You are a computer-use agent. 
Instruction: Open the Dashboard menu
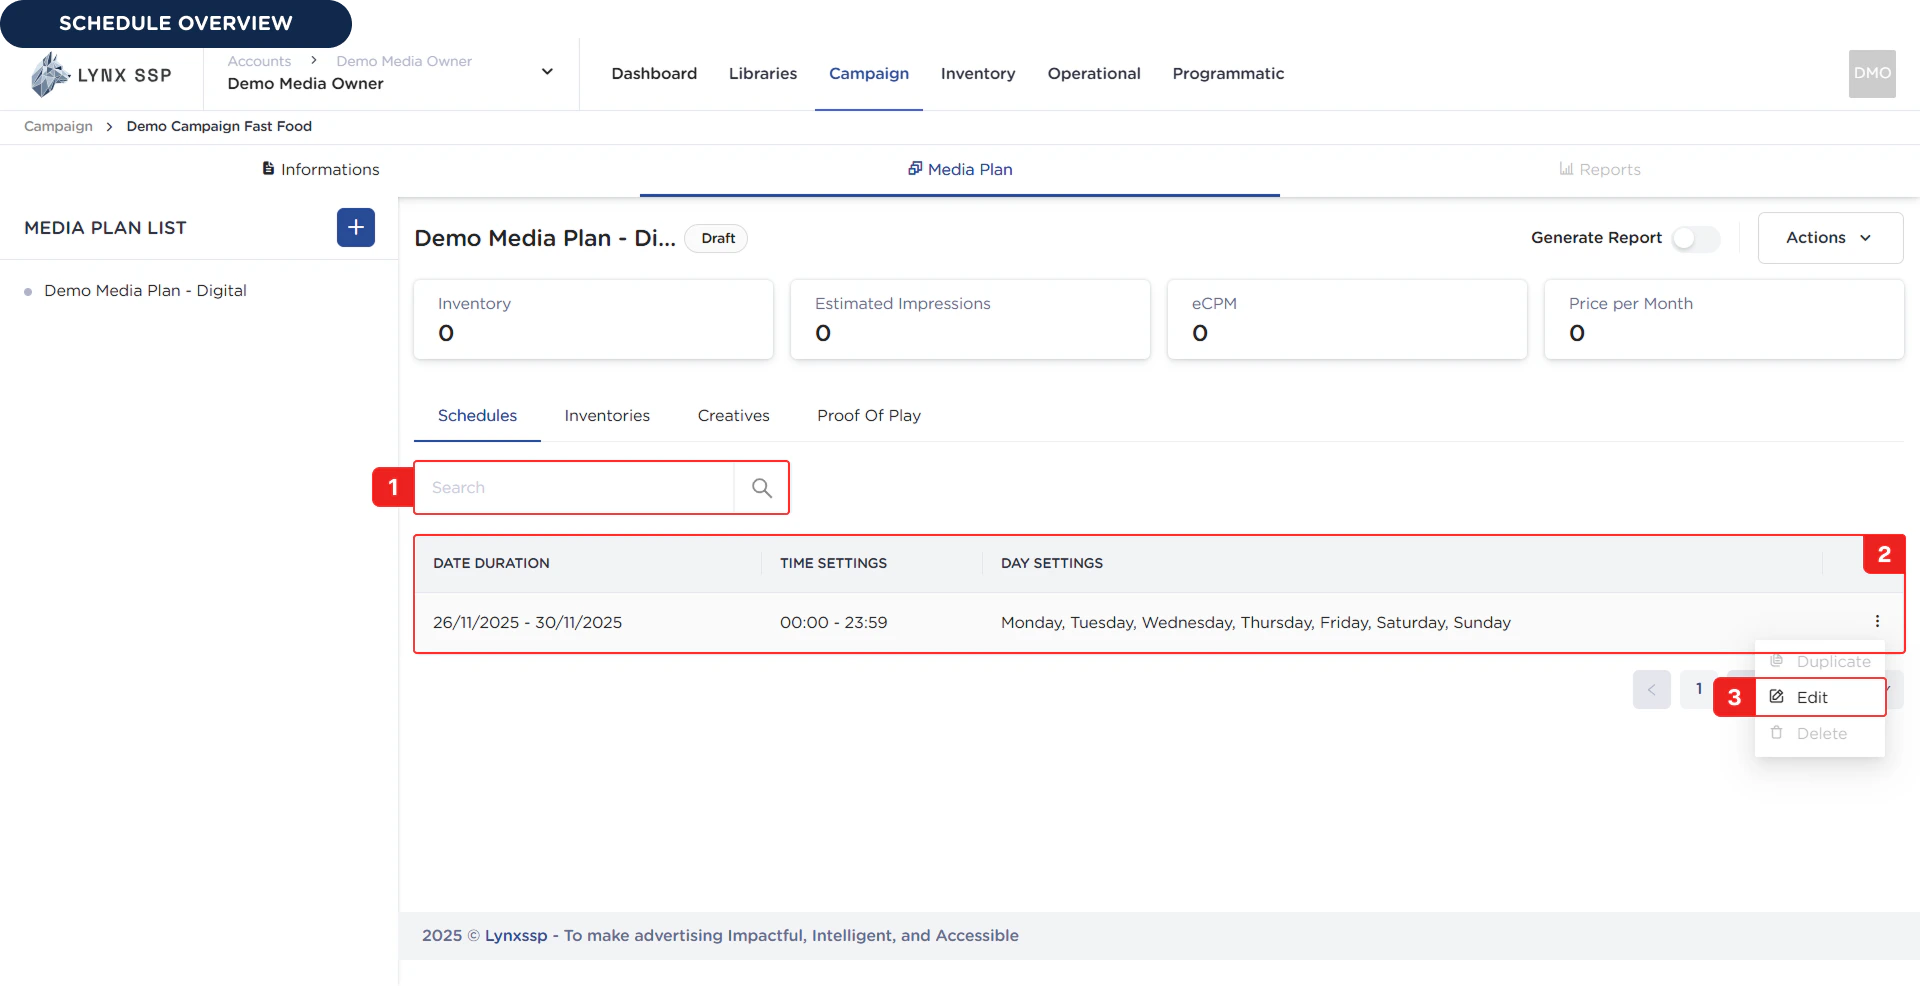(x=654, y=73)
